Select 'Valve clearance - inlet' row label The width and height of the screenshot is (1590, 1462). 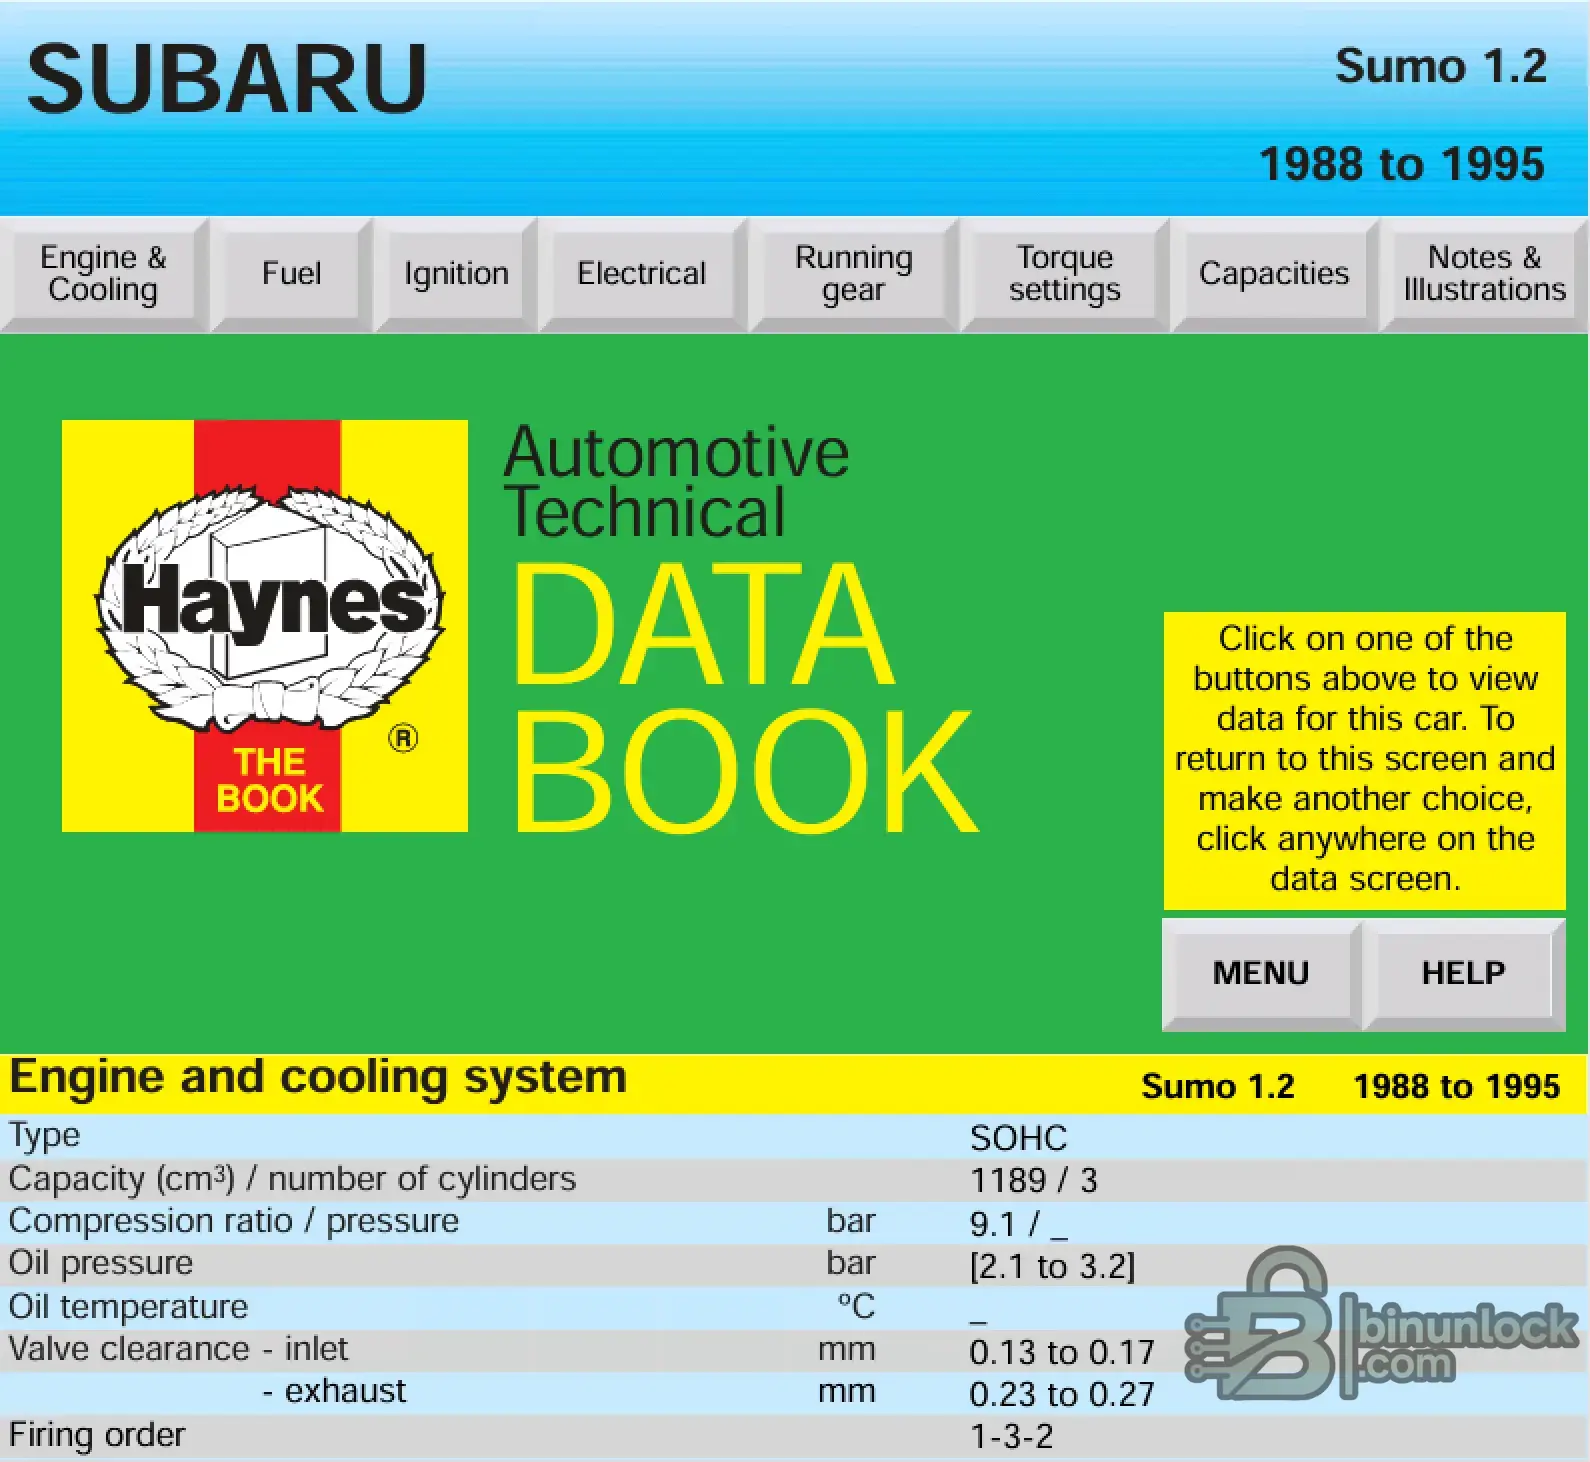tap(178, 1350)
